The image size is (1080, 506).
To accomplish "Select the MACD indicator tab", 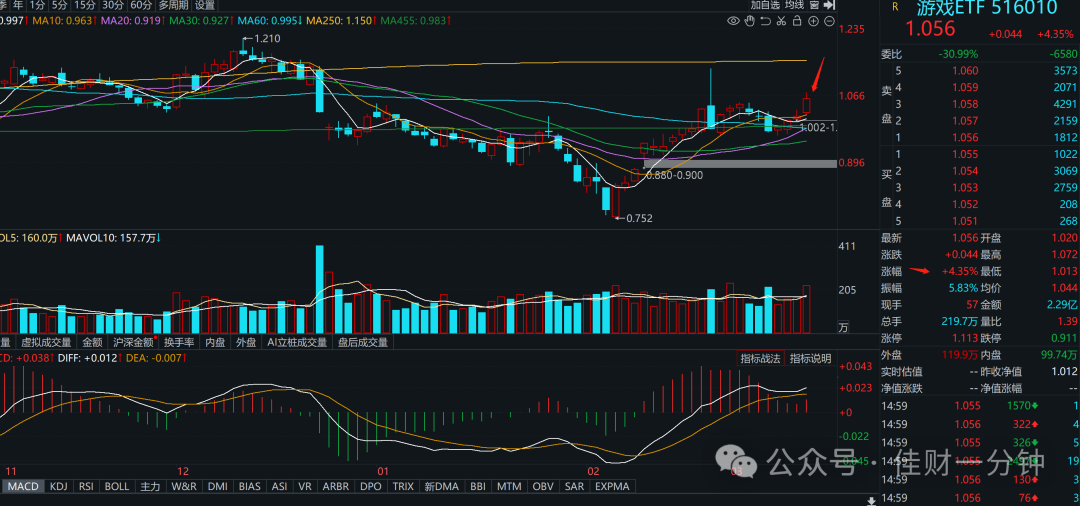I will click(x=23, y=486).
